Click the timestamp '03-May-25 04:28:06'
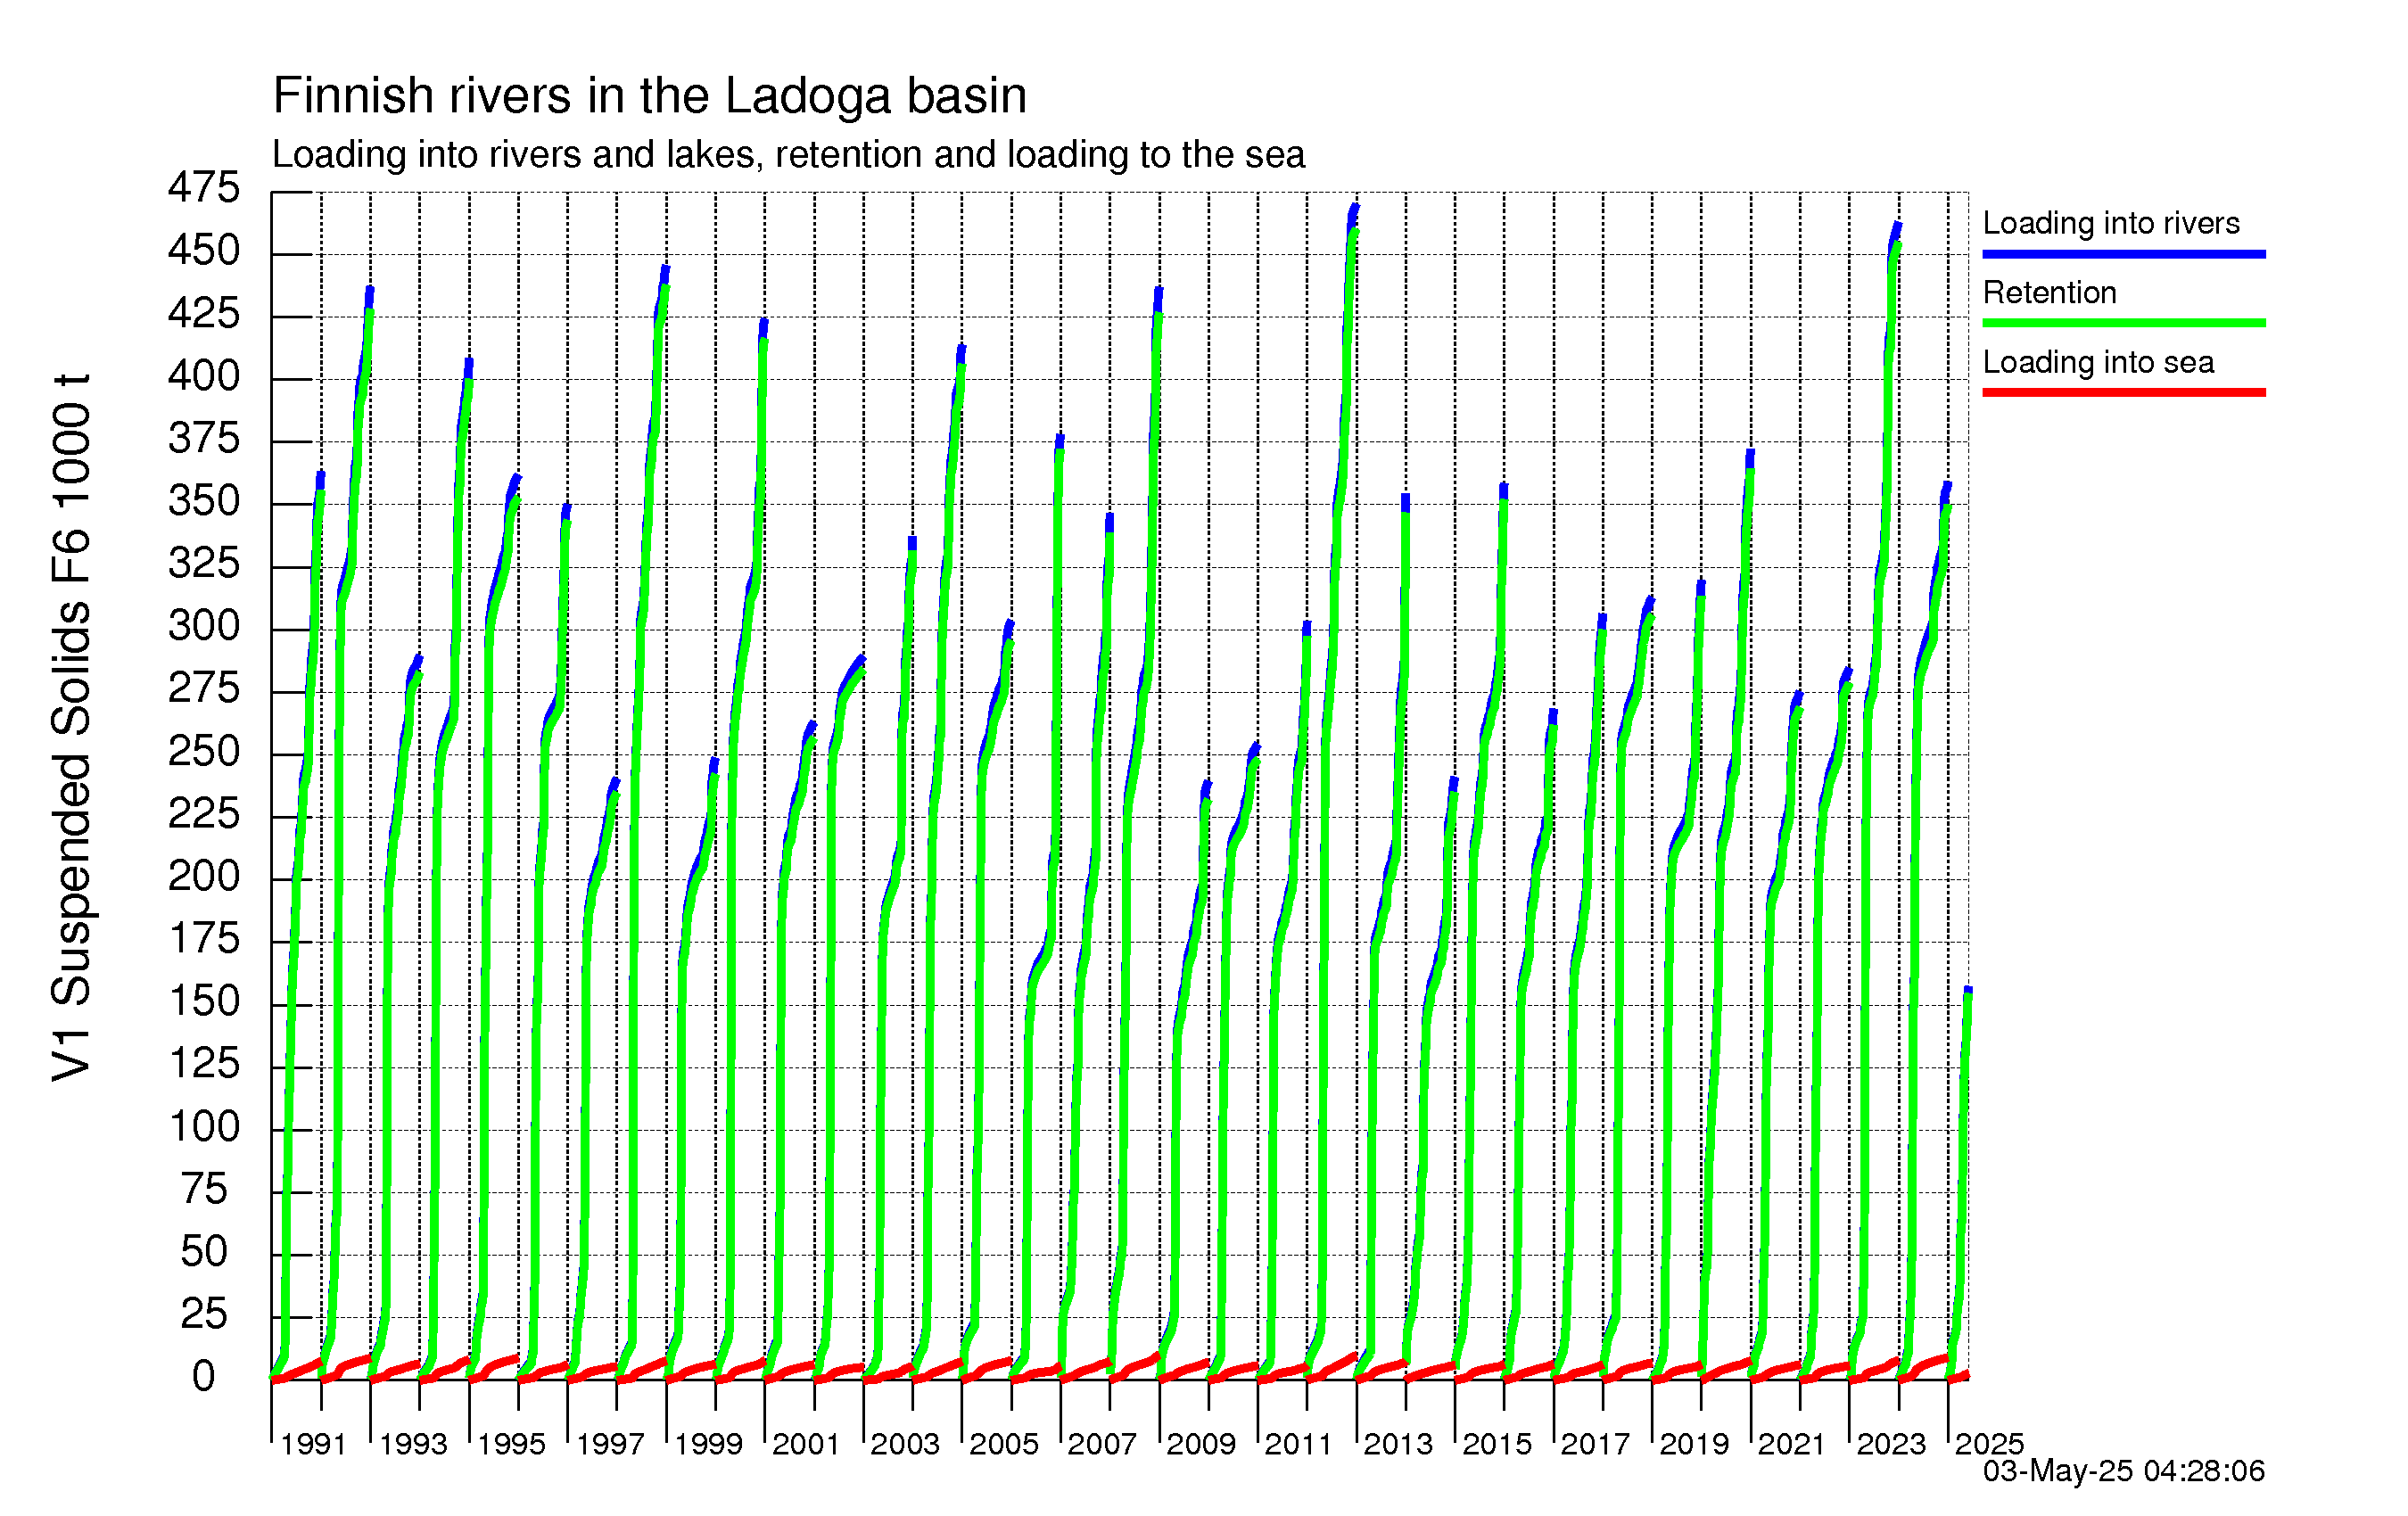The height and width of the screenshot is (1516, 2408). coord(2124,1471)
